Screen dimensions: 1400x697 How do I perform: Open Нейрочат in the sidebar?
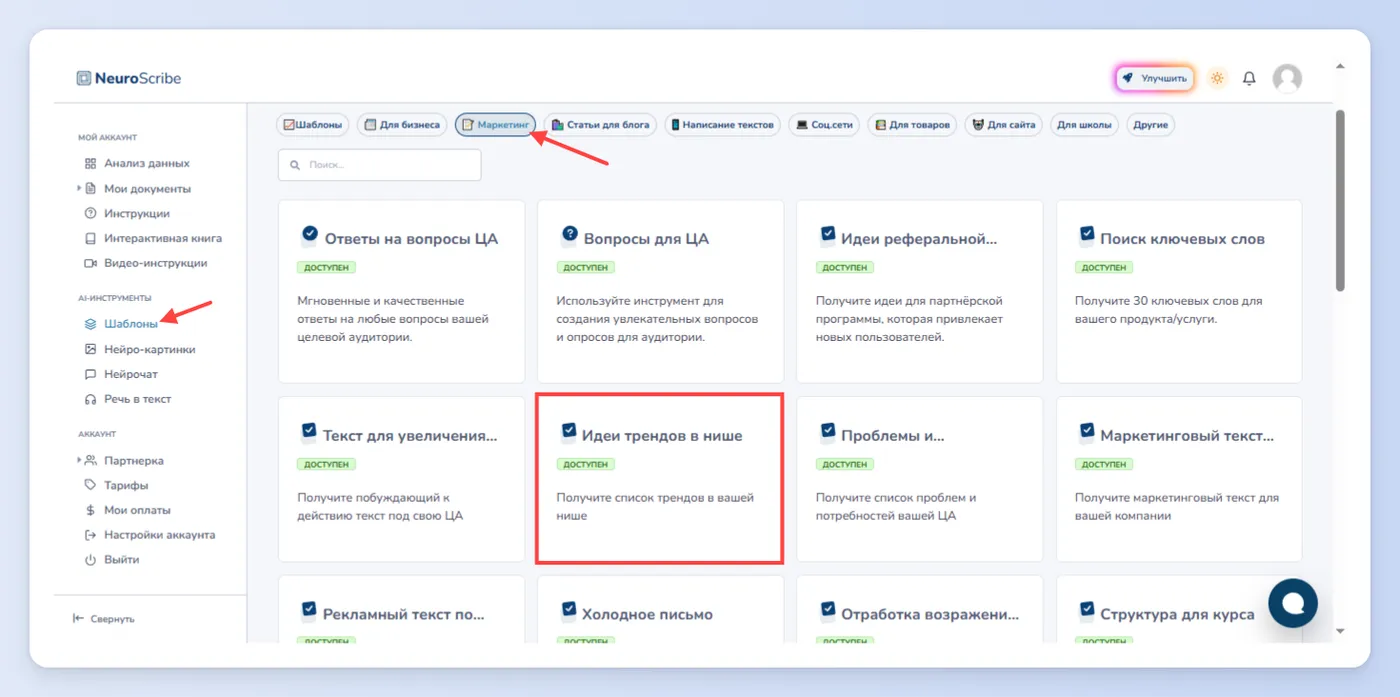121,374
